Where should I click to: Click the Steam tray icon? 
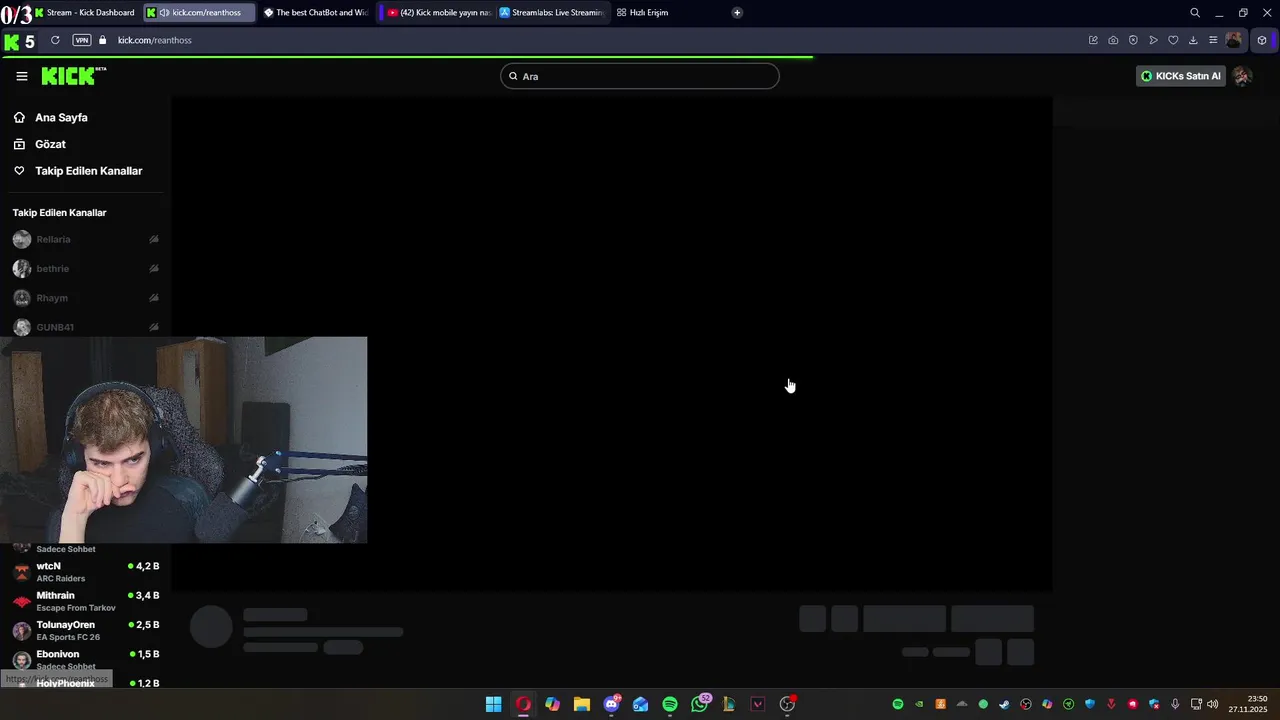1004,704
